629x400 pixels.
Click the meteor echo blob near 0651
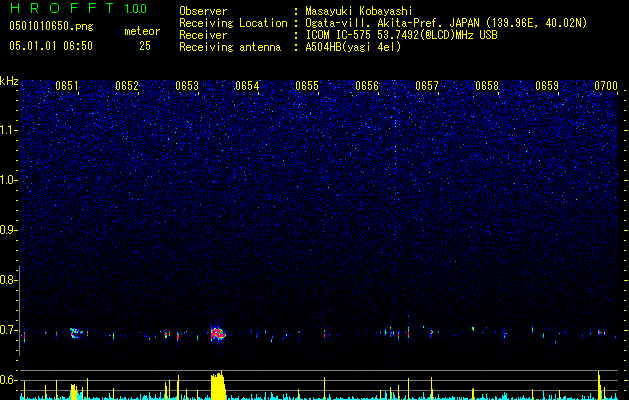(77, 333)
